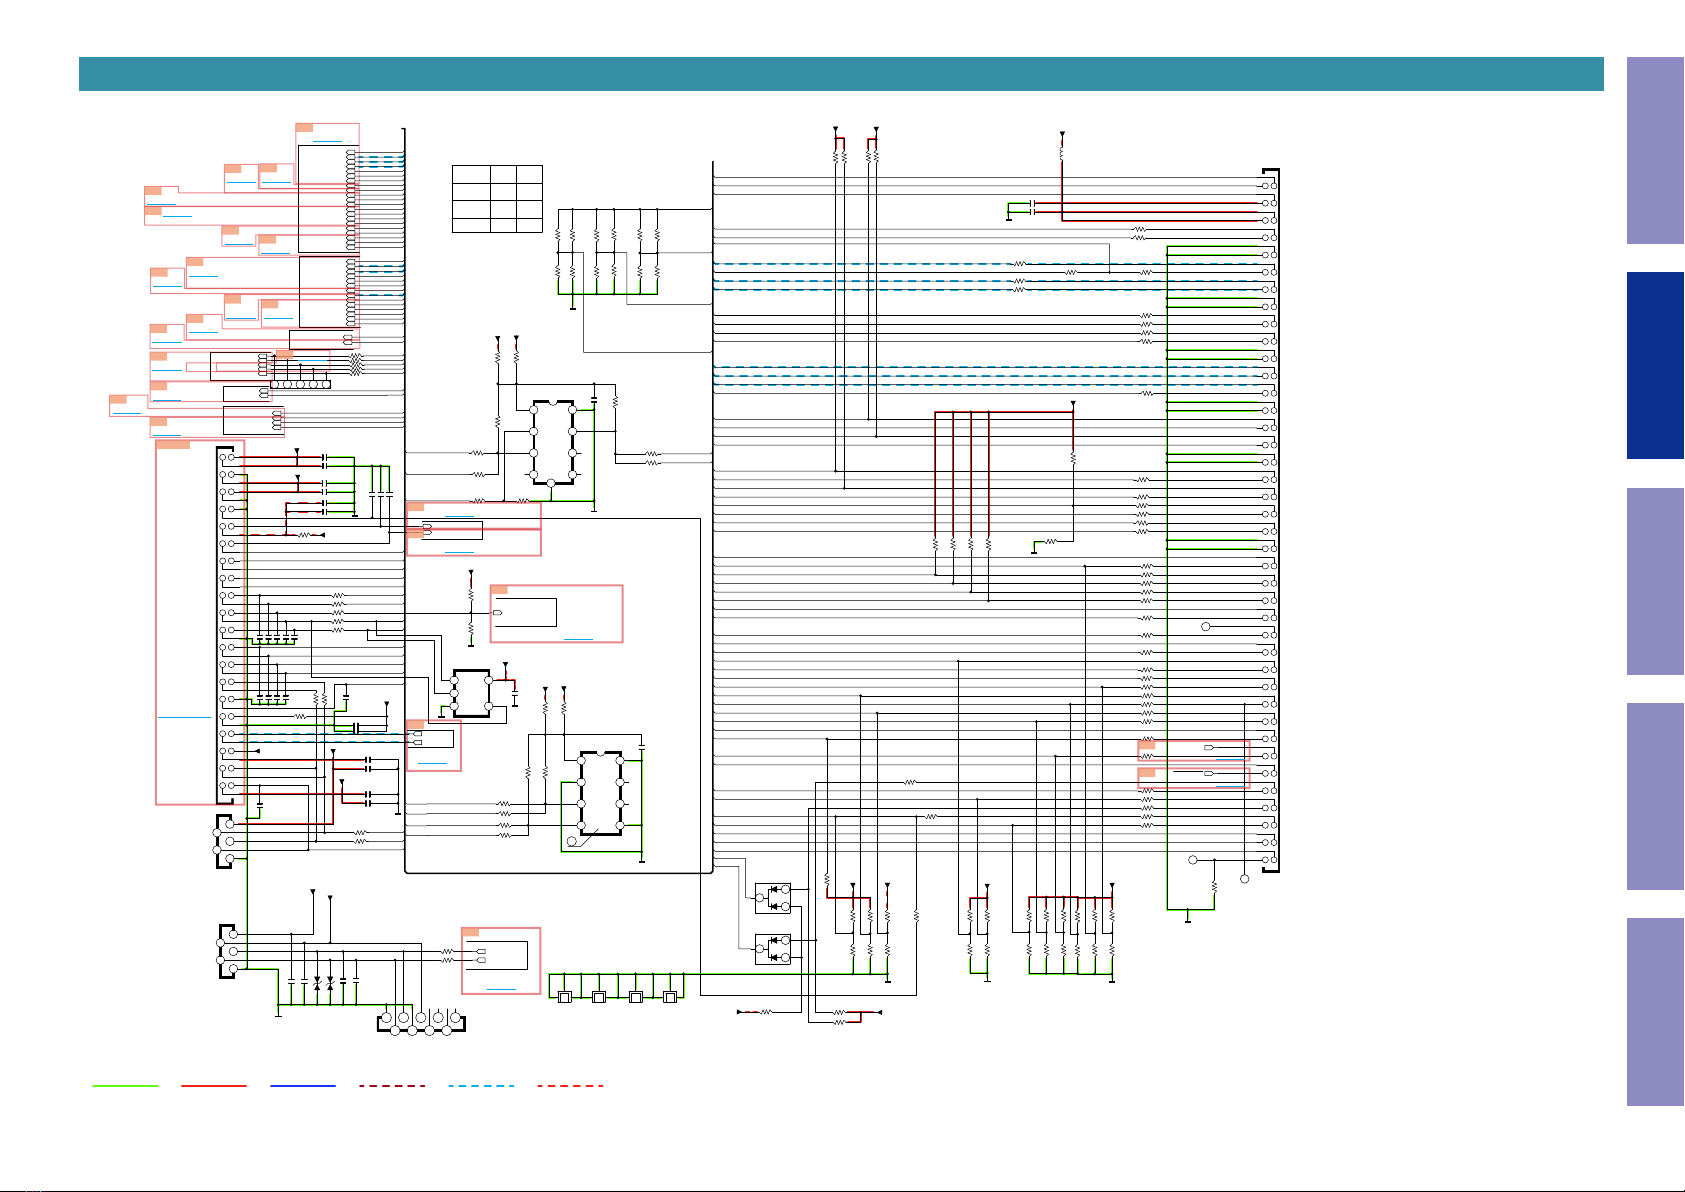Select the solid green legend line
The width and height of the screenshot is (1685, 1192).
tap(125, 1085)
